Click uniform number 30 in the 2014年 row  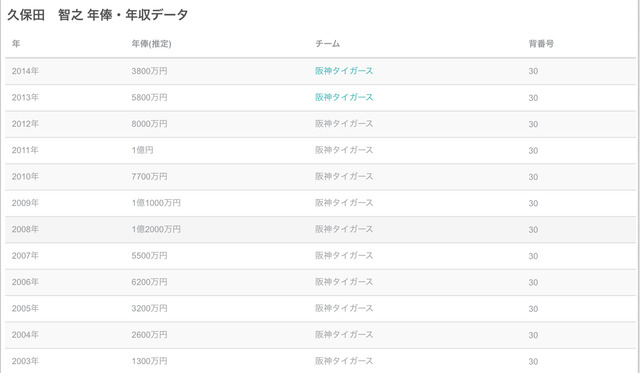coord(533,71)
